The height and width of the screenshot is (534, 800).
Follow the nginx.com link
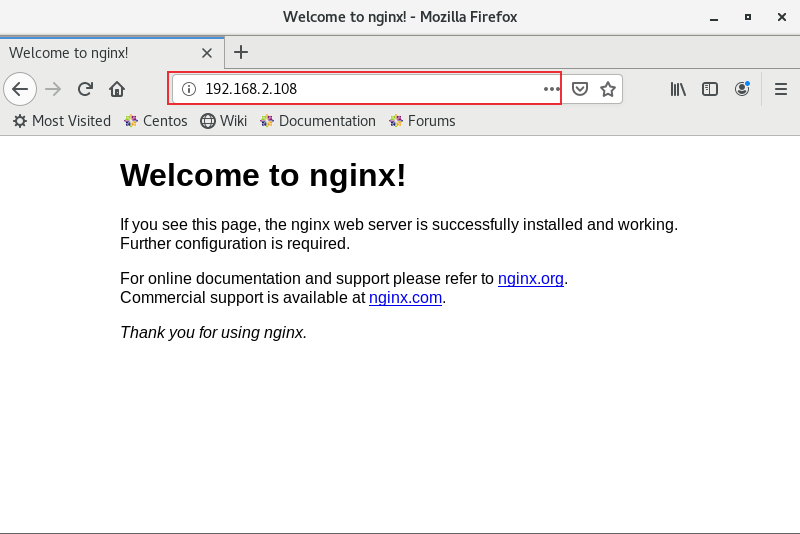(405, 297)
